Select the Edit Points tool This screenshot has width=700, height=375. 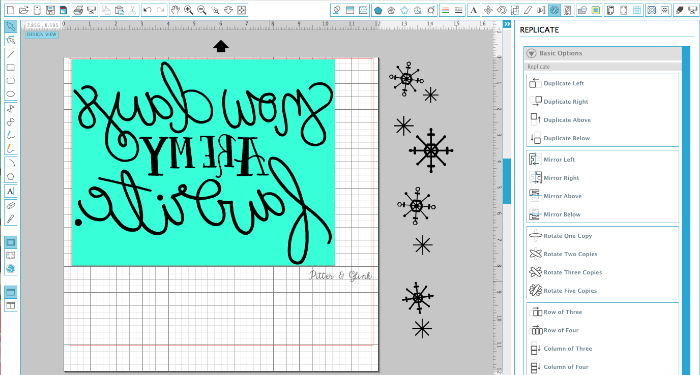tap(11, 40)
